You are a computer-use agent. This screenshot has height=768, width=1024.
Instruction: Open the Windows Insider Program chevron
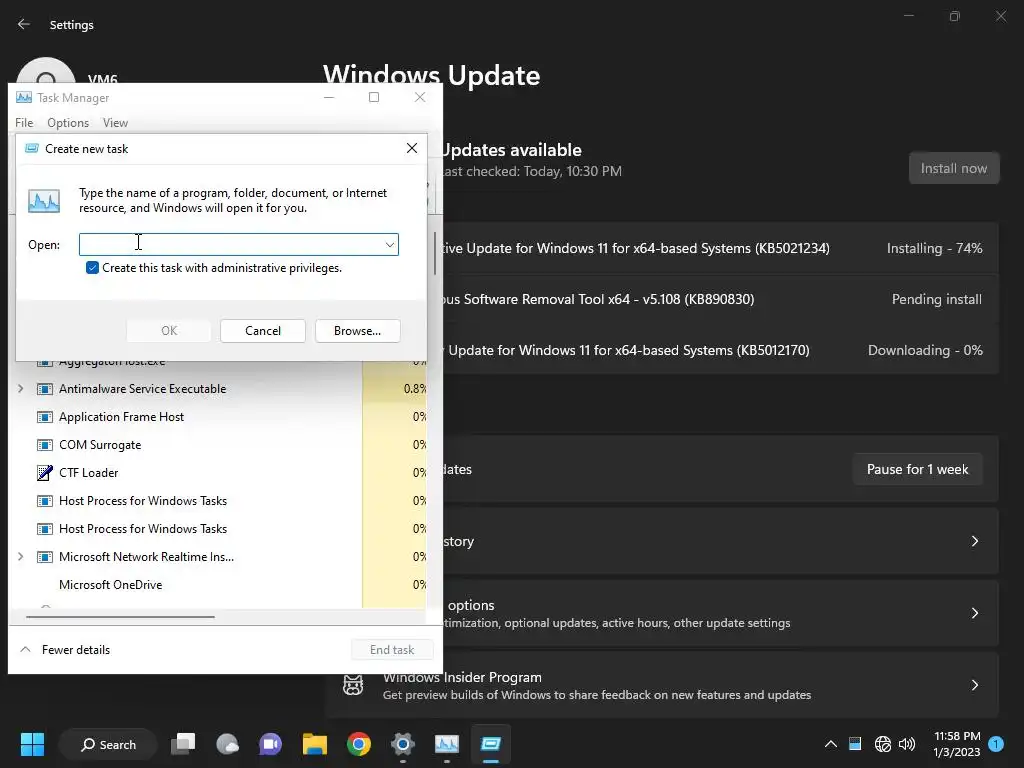[x=974, y=684]
